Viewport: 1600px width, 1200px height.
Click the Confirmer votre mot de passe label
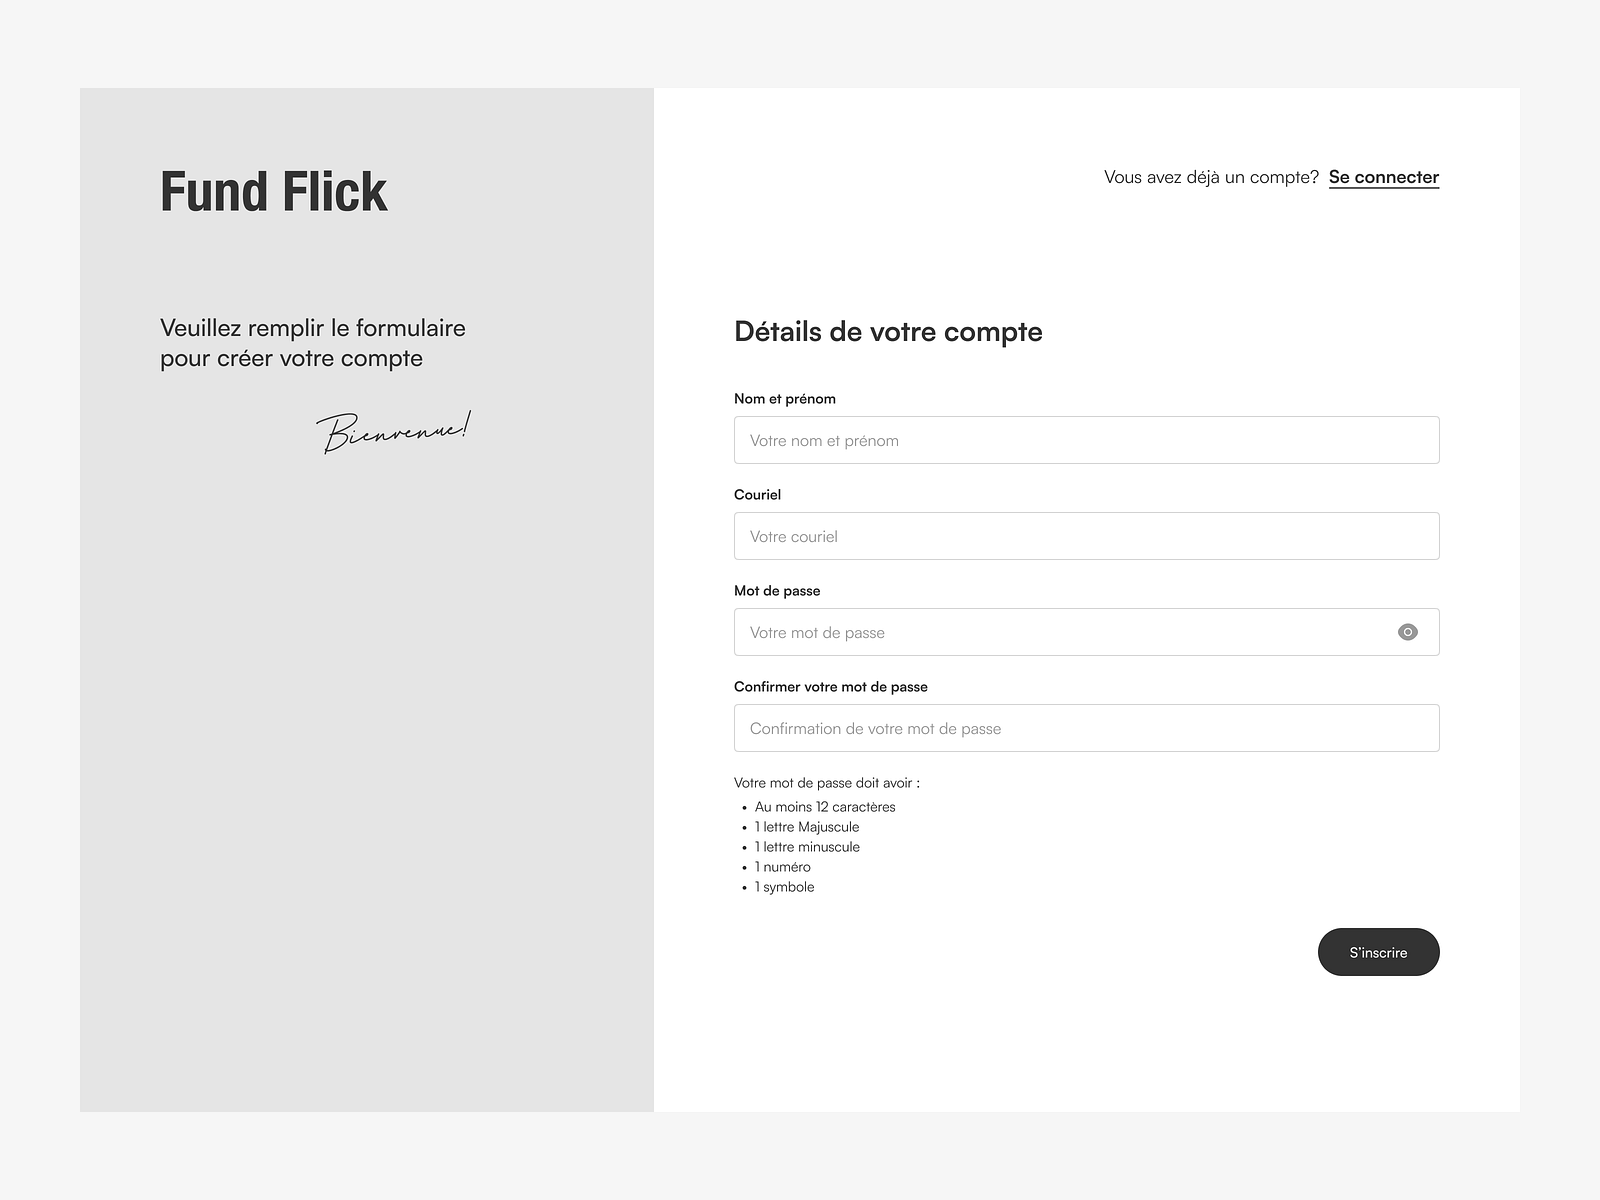(831, 686)
